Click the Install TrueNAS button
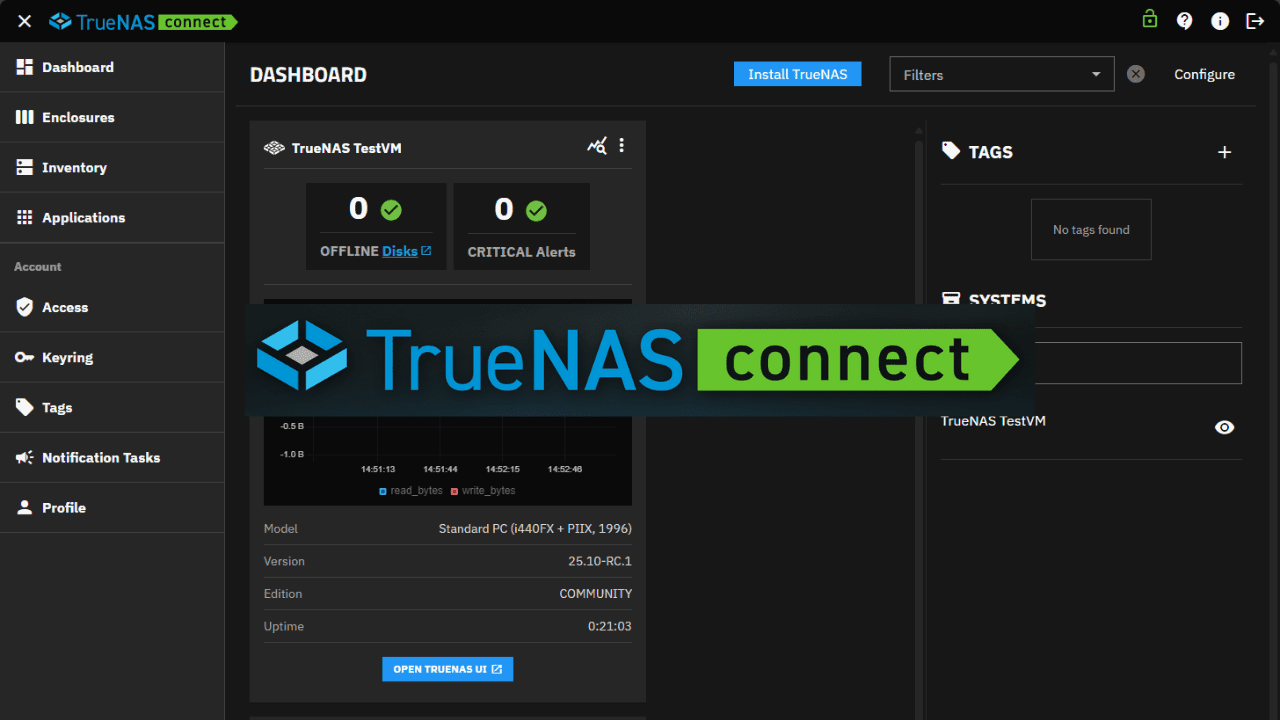 click(x=797, y=74)
